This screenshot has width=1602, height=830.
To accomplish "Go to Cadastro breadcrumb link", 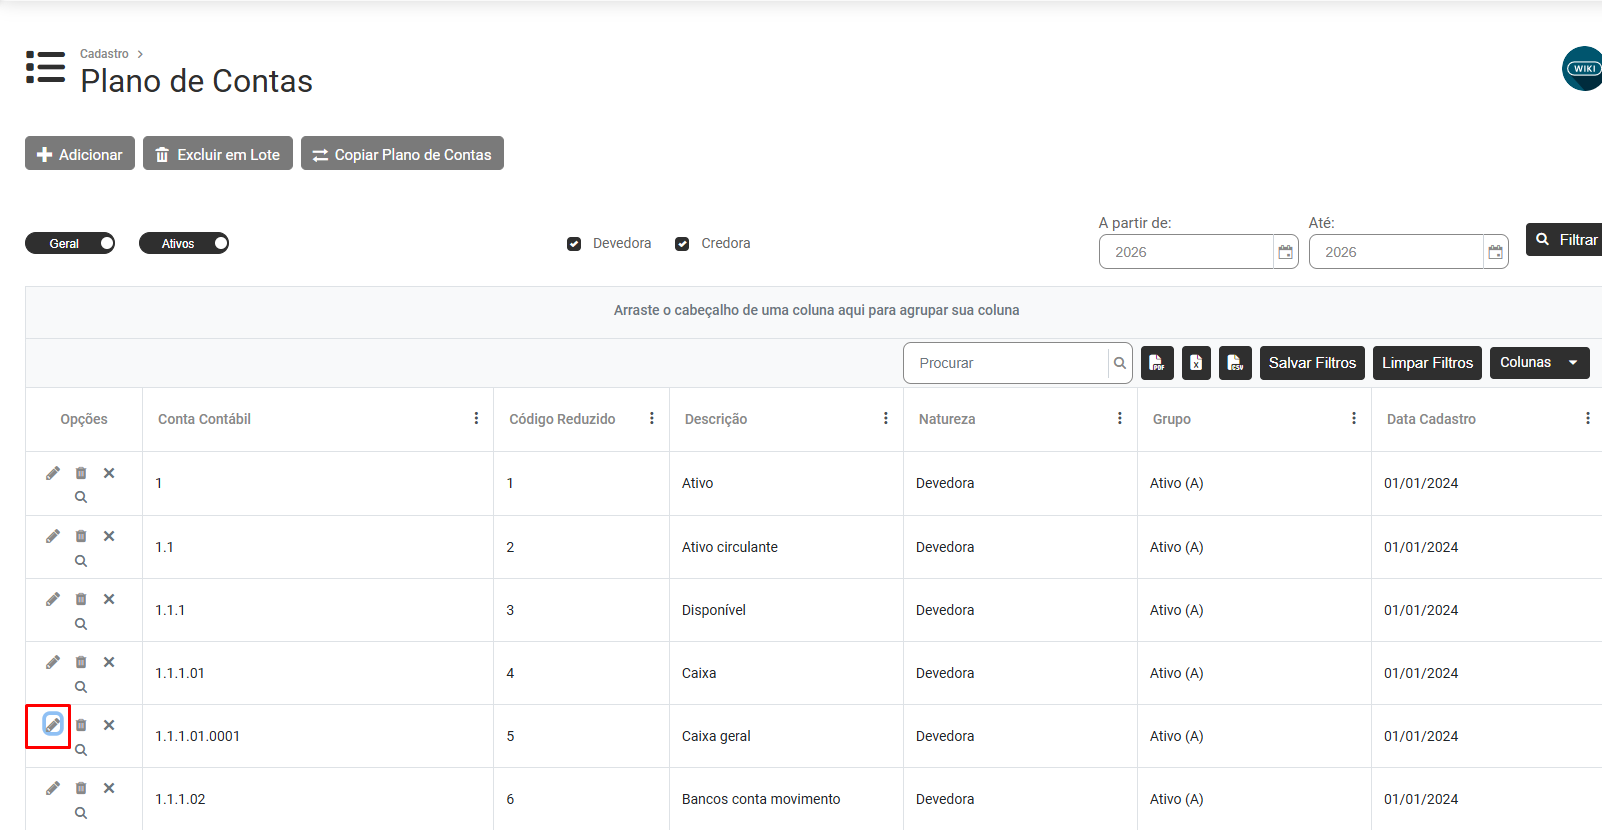I will click(104, 54).
